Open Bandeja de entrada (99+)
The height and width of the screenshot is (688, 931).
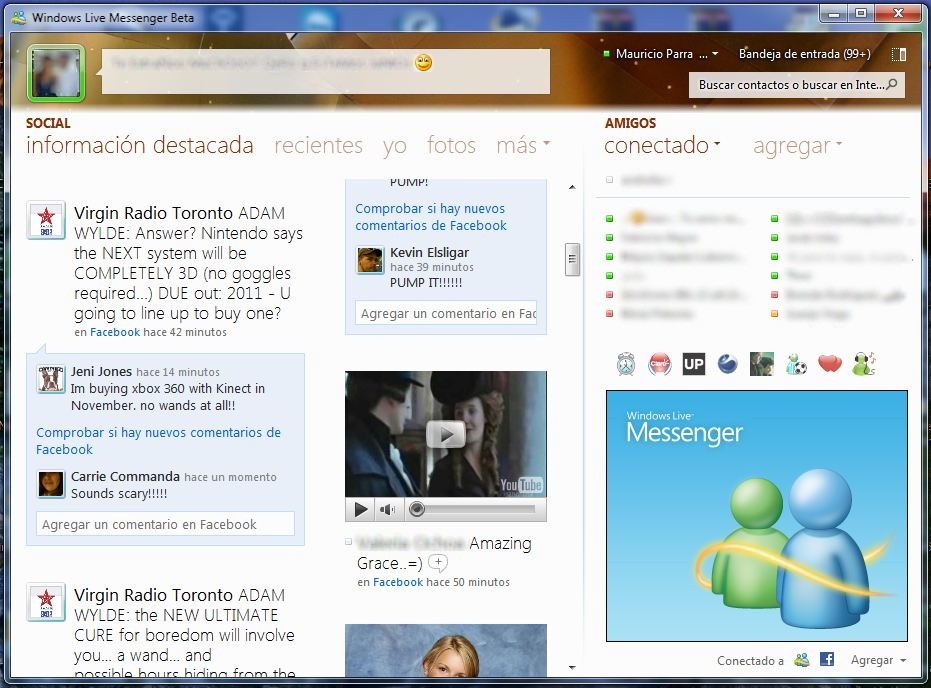(x=804, y=54)
